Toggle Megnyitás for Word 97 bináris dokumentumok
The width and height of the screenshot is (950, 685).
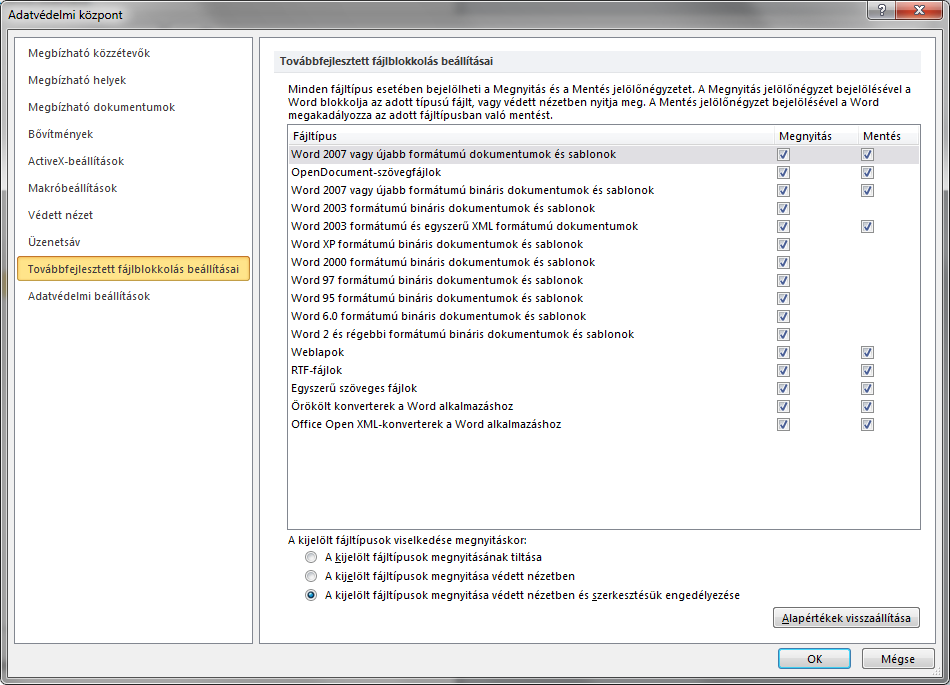pyautogui.click(x=783, y=280)
